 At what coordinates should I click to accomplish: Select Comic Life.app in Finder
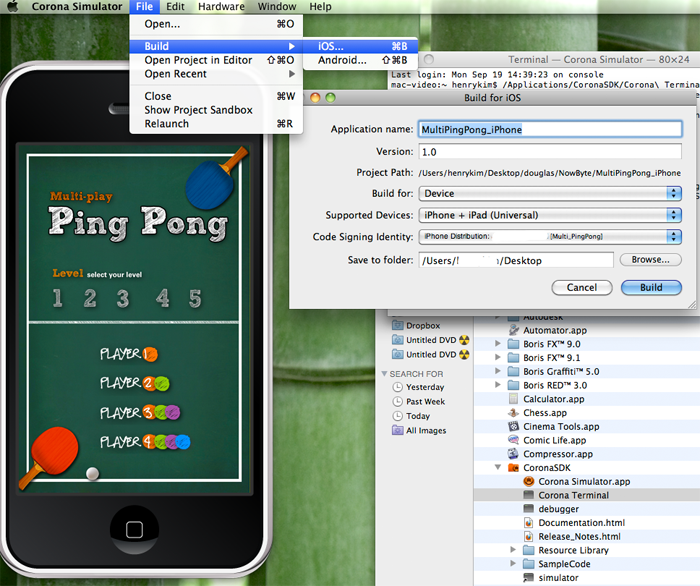554,441
